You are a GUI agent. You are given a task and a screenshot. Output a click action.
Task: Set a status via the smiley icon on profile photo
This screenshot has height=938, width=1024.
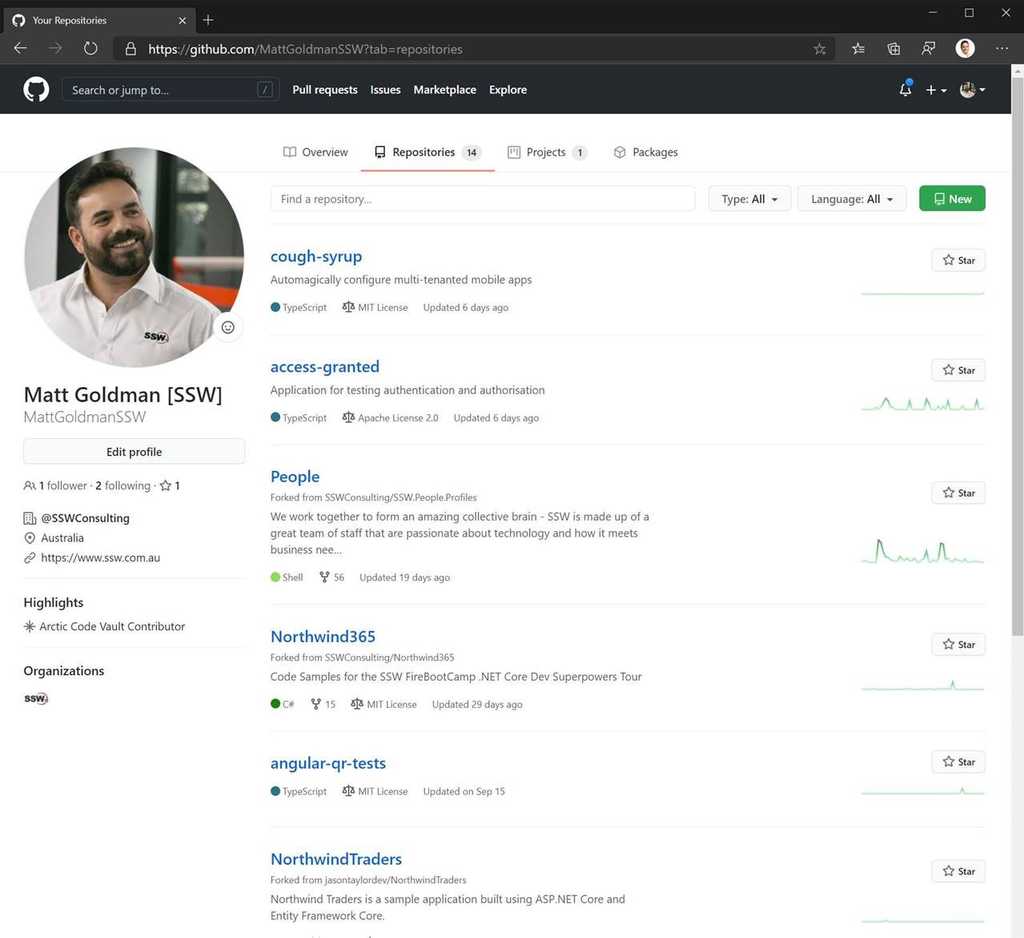point(228,327)
